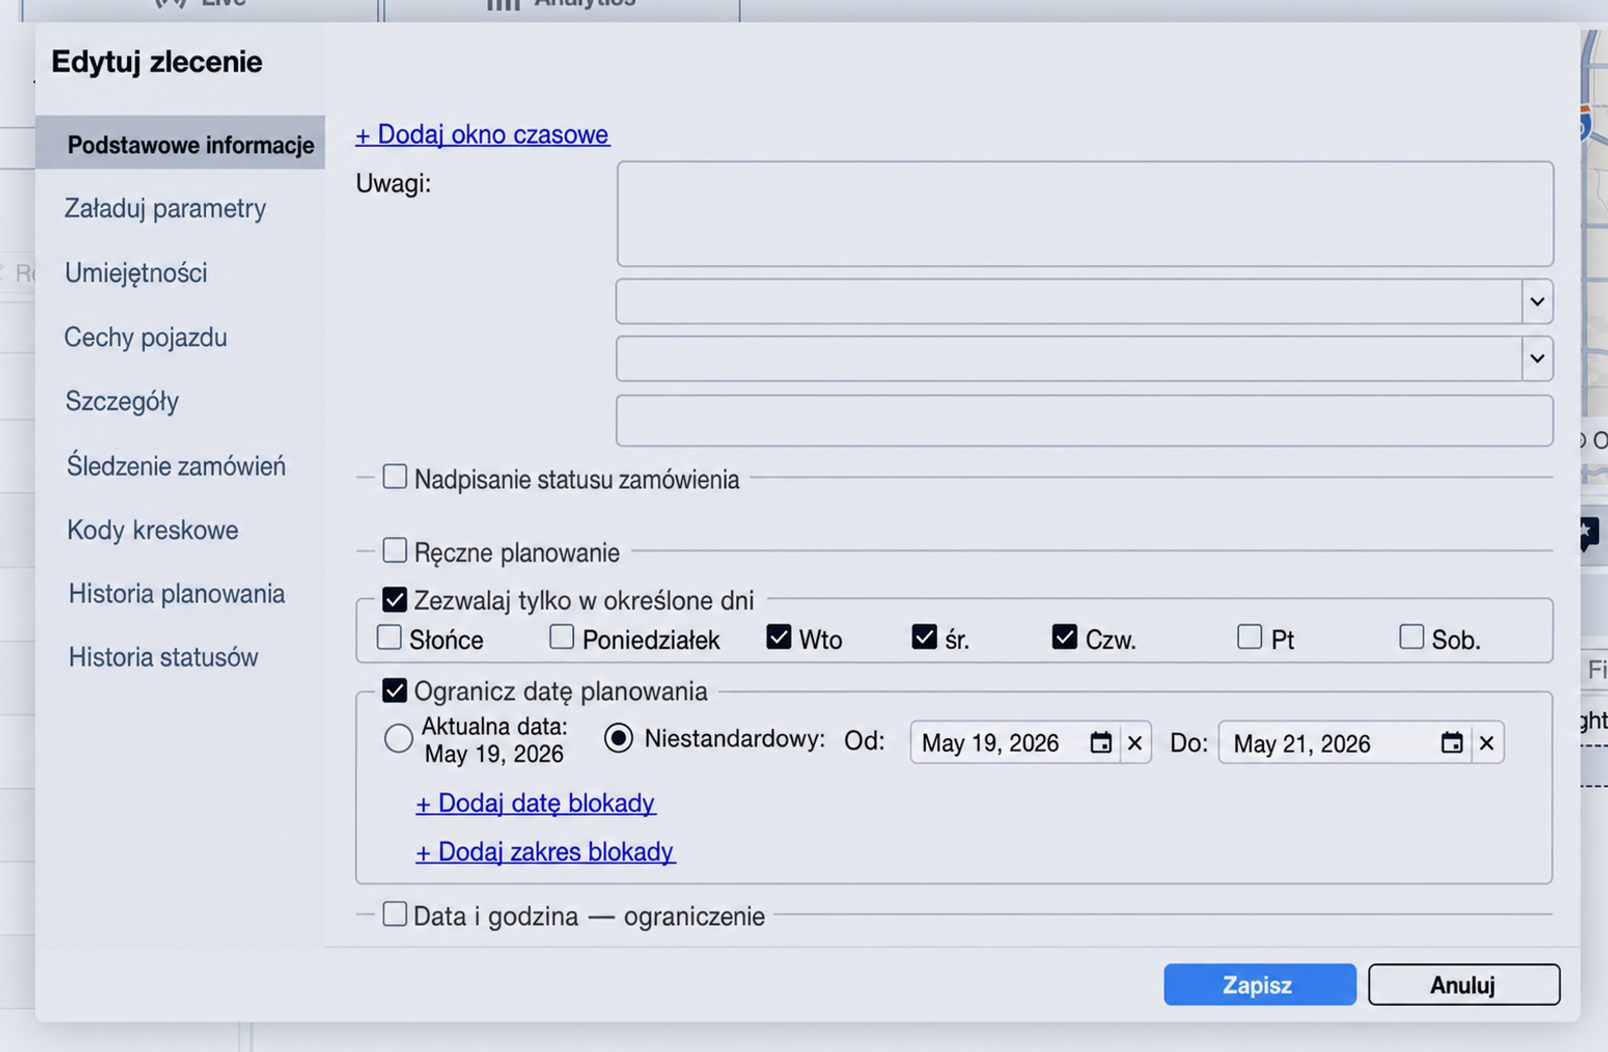The width and height of the screenshot is (1608, 1052).
Task: Save changes with the Zapisz button
Action: (x=1259, y=985)
